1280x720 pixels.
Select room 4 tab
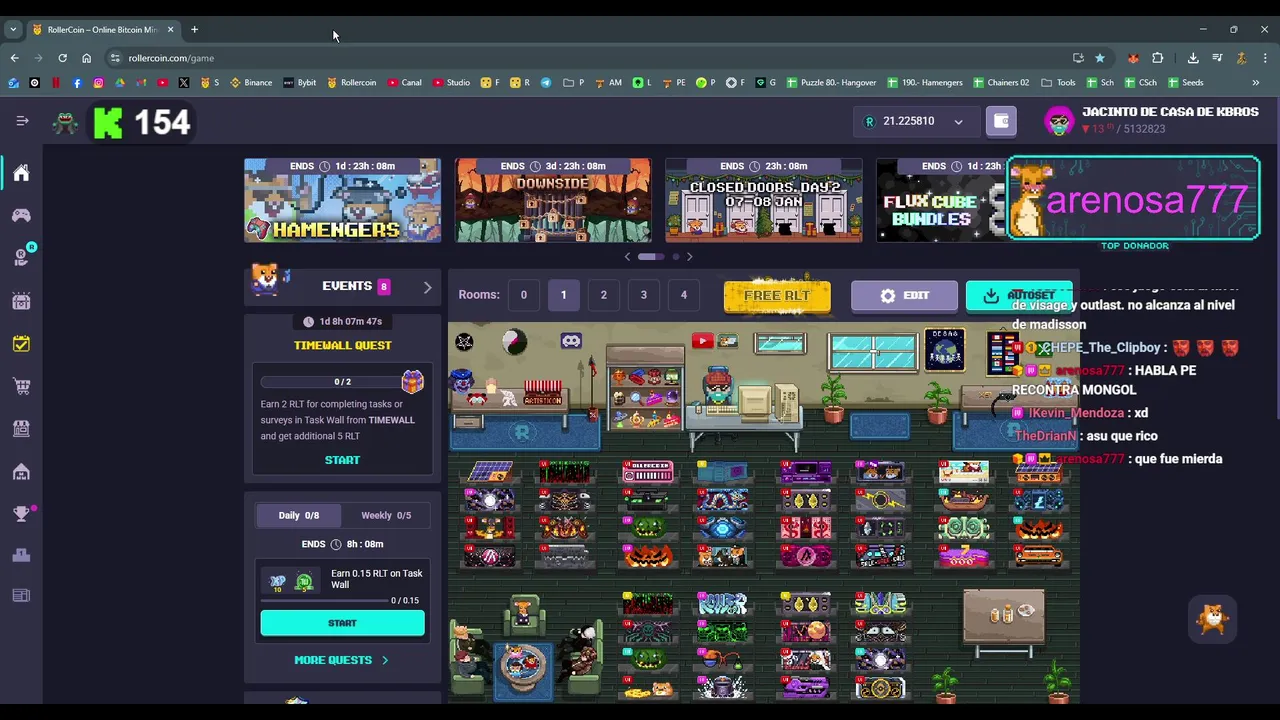[684, 295]
